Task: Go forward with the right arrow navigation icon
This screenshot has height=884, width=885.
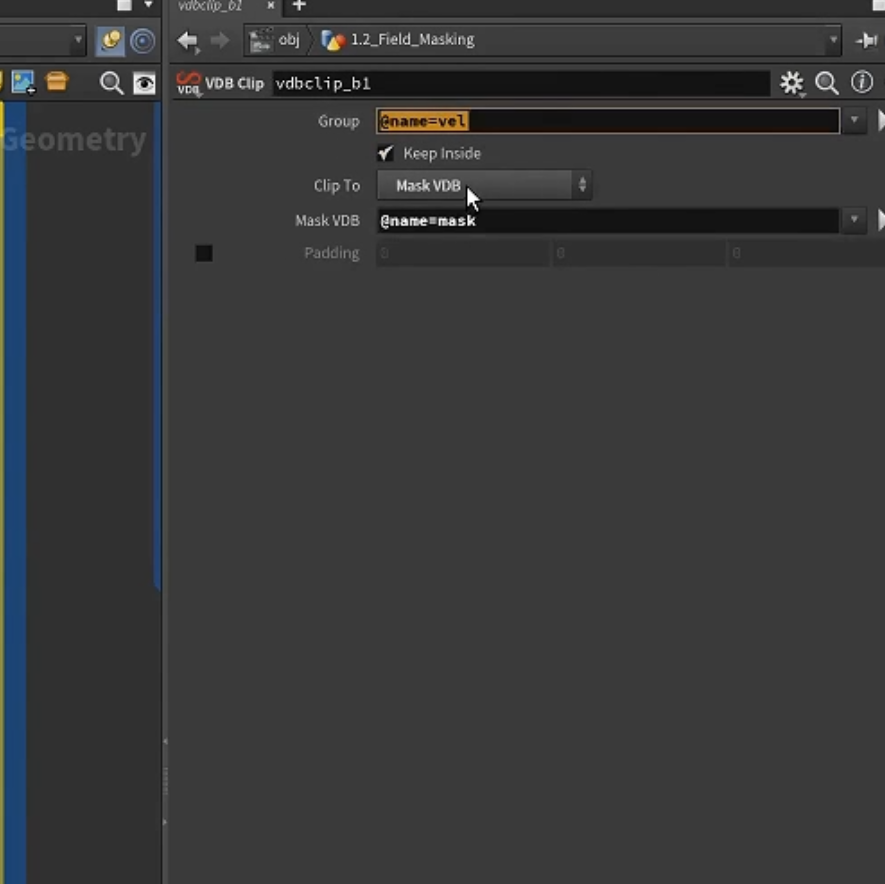Action: [220, 40]
